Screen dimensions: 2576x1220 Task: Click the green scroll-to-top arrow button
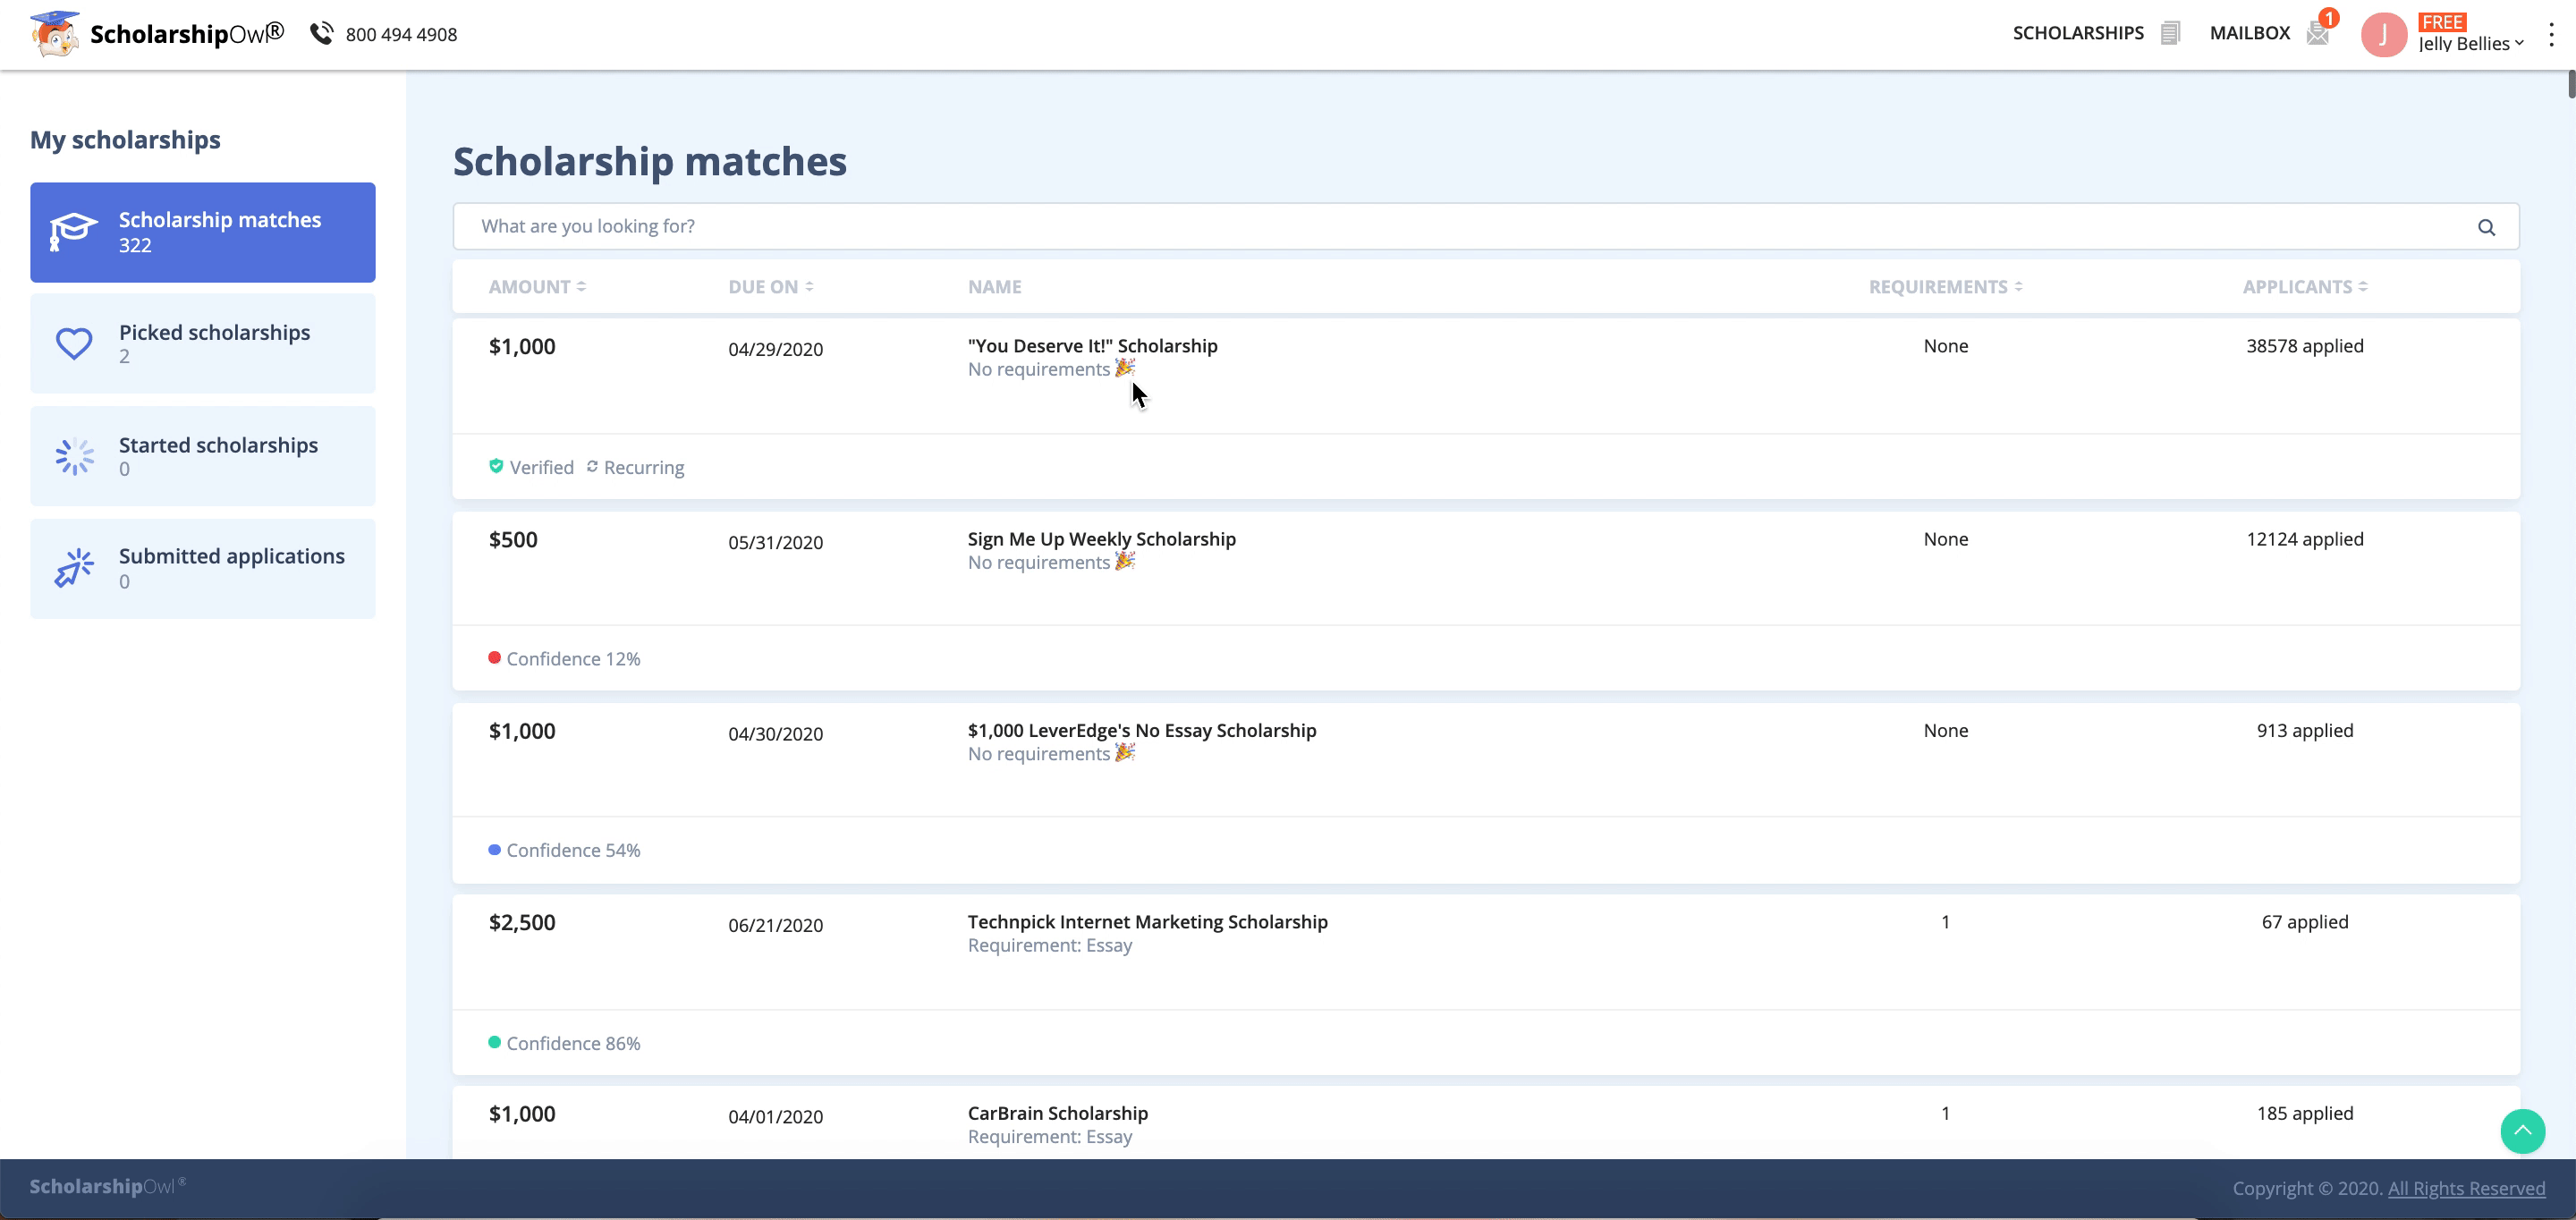2522,1131
